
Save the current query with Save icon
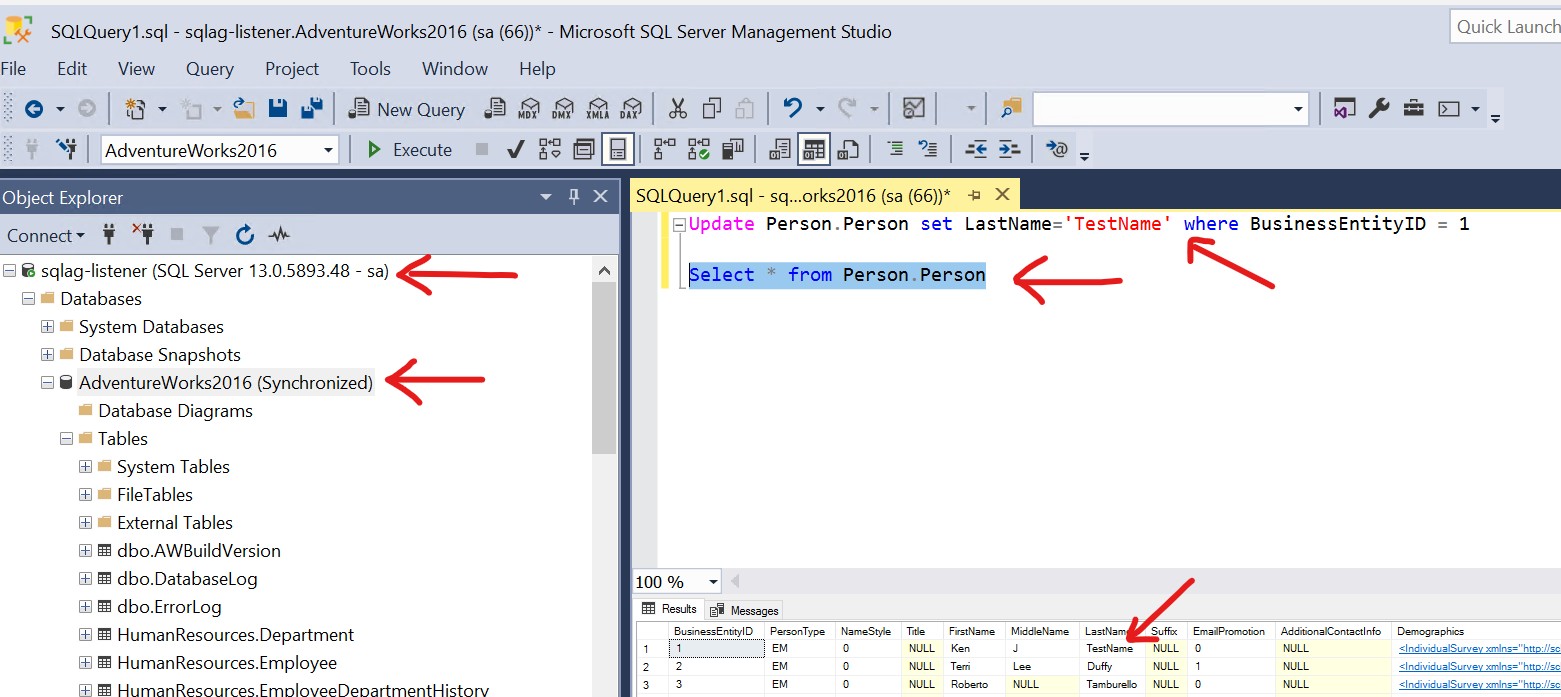[x=278, y=109]
